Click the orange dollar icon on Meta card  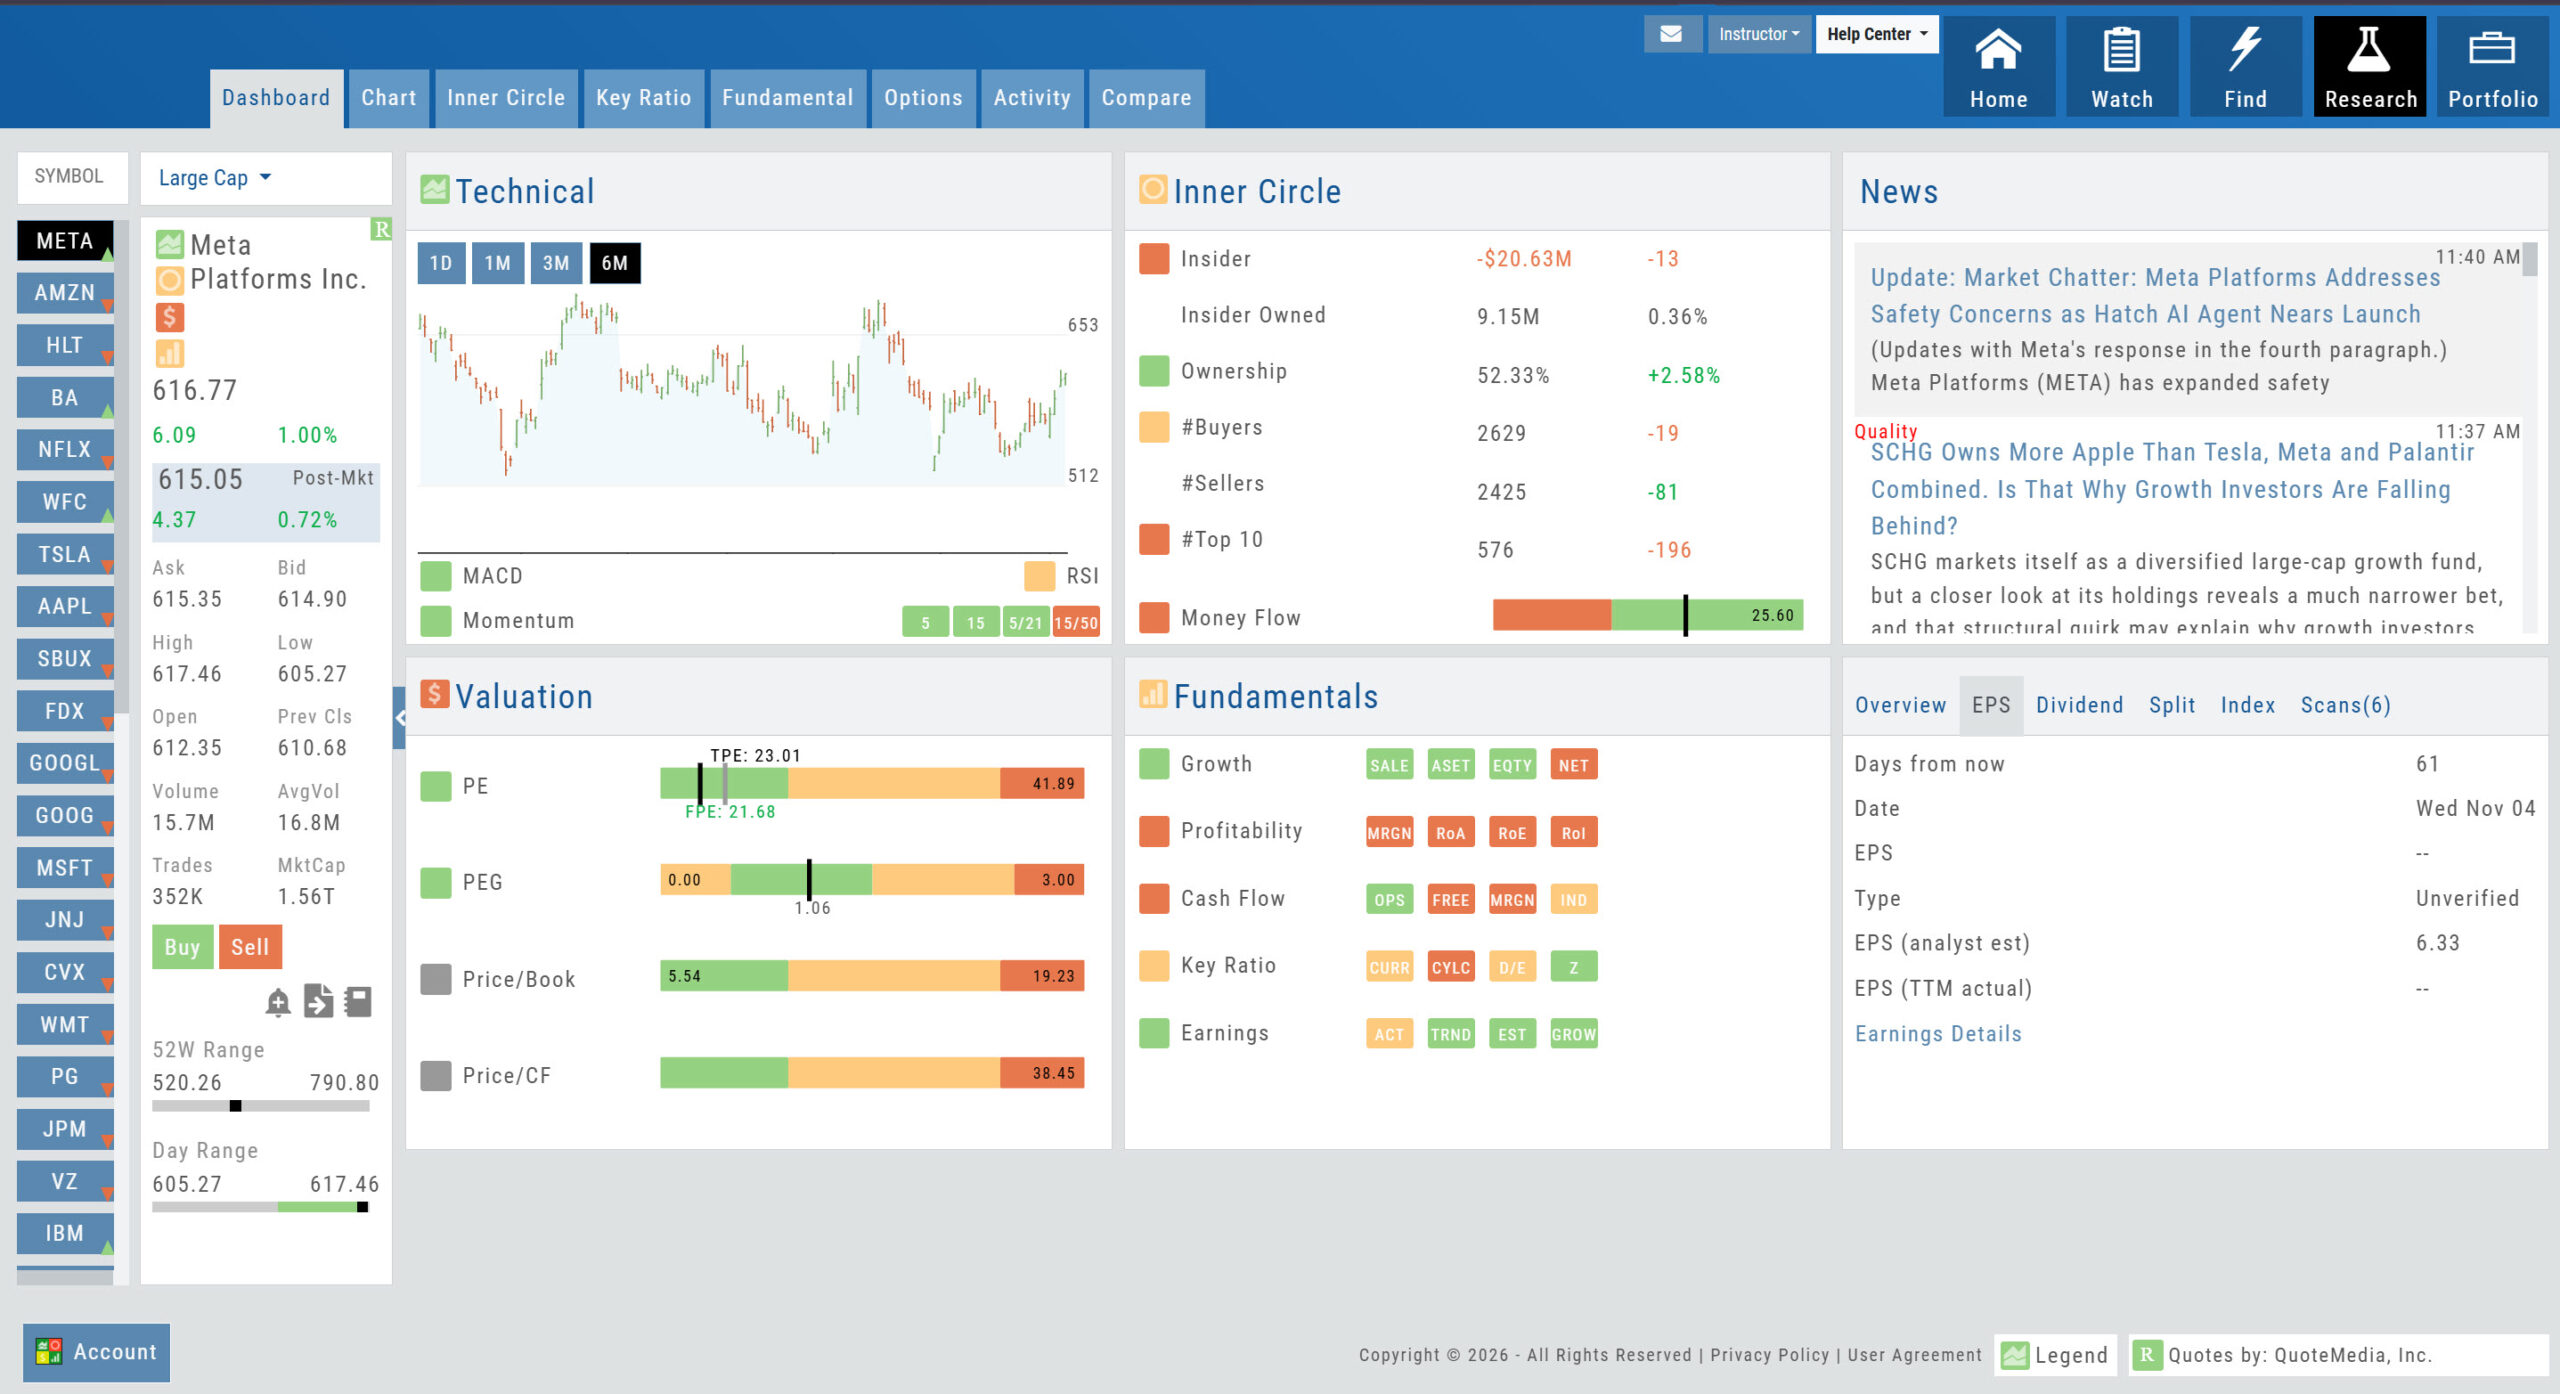(x=170, y=317)
